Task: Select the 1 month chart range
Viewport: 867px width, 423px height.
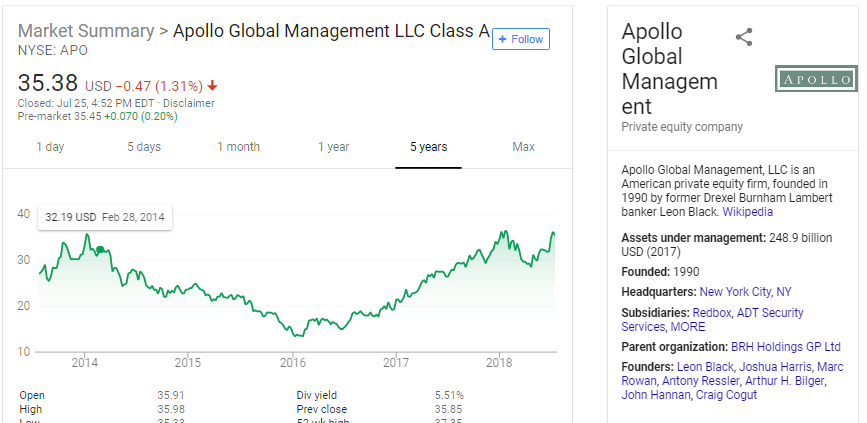Action: (x=238, y=147)
